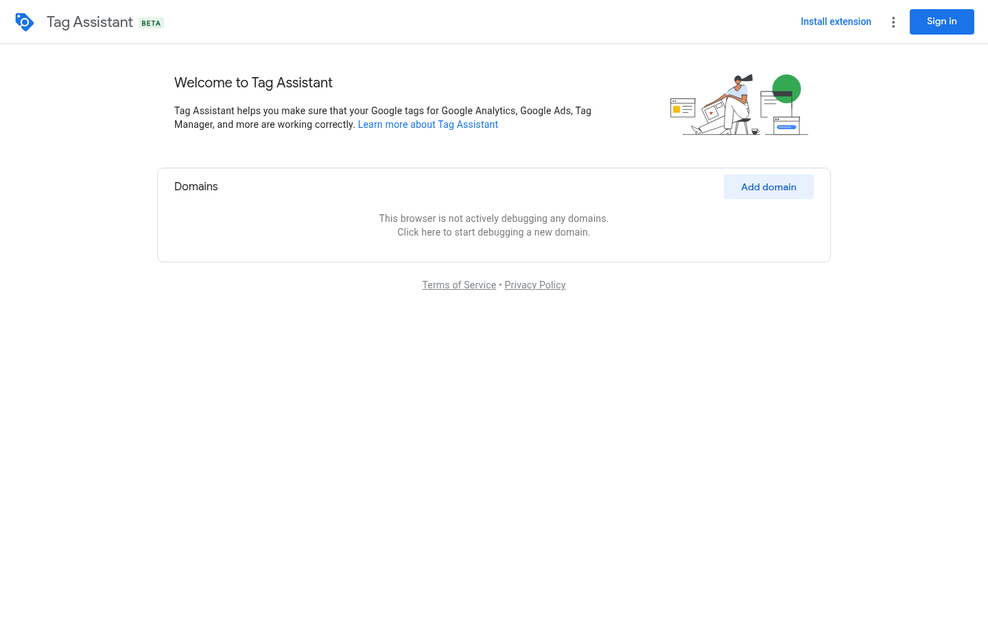This screenshot has height=618, width=988.
Task: Click the Sign in button
Action: [x=941, y=22]
